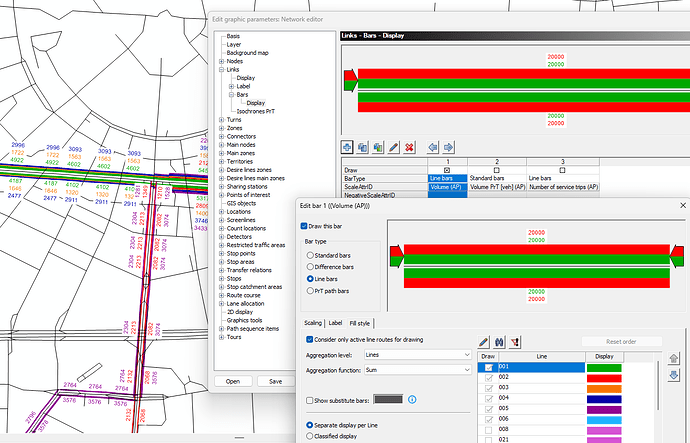Click the add new bar plus icon
The image size is (690, 443).
click(347, 147)
